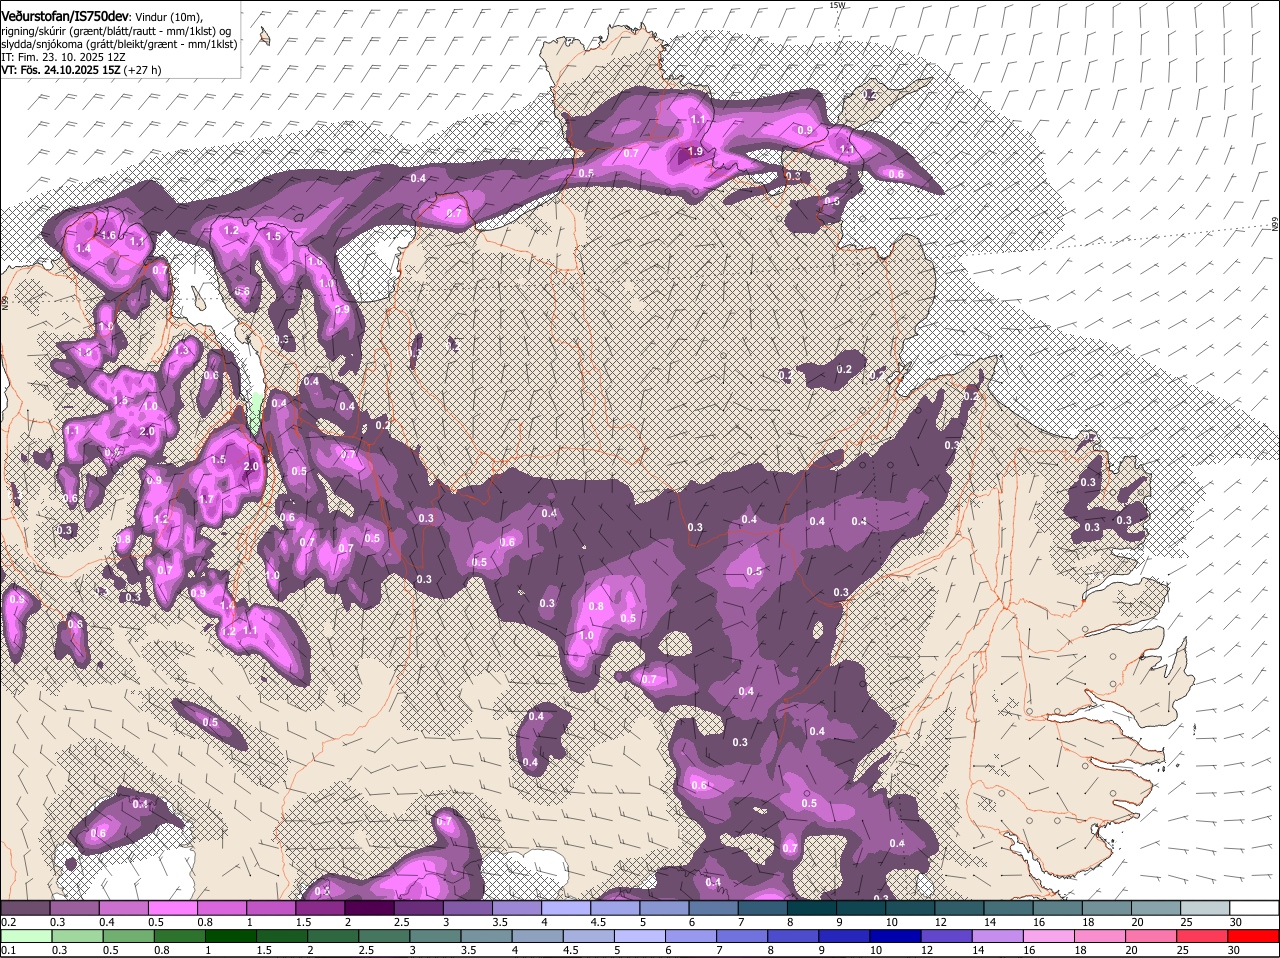This screenshot has width=1280, height=958.
Task: Click the 'VT: Fös. 24.10.2025 15Z (+27 h)' line
Action: 81,70
